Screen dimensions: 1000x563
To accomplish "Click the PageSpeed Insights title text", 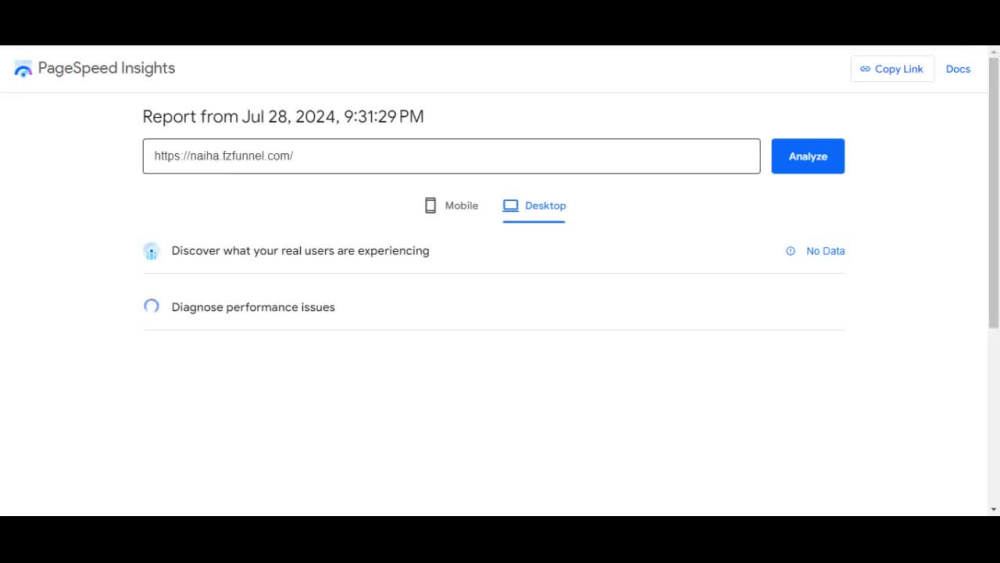I will pos(107,68).
